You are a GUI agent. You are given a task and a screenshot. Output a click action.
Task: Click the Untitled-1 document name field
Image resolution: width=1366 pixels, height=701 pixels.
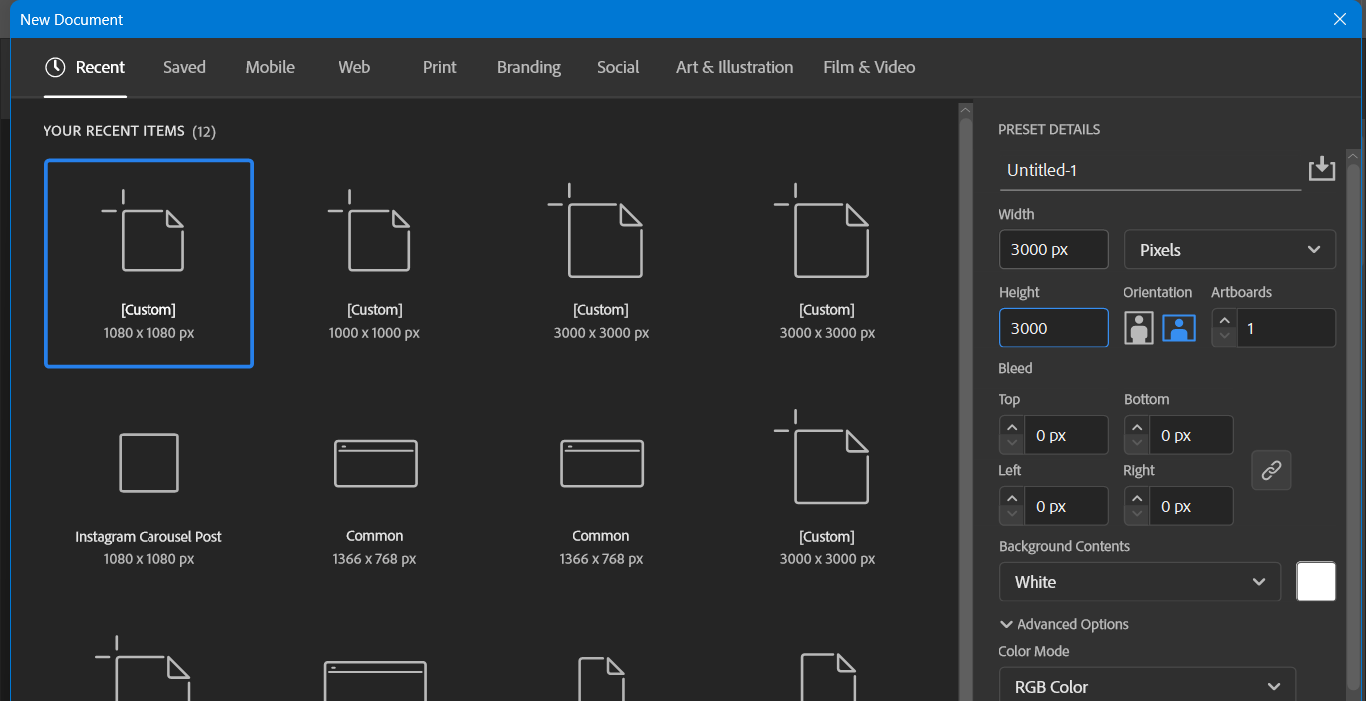click(x=1150, y=170)
